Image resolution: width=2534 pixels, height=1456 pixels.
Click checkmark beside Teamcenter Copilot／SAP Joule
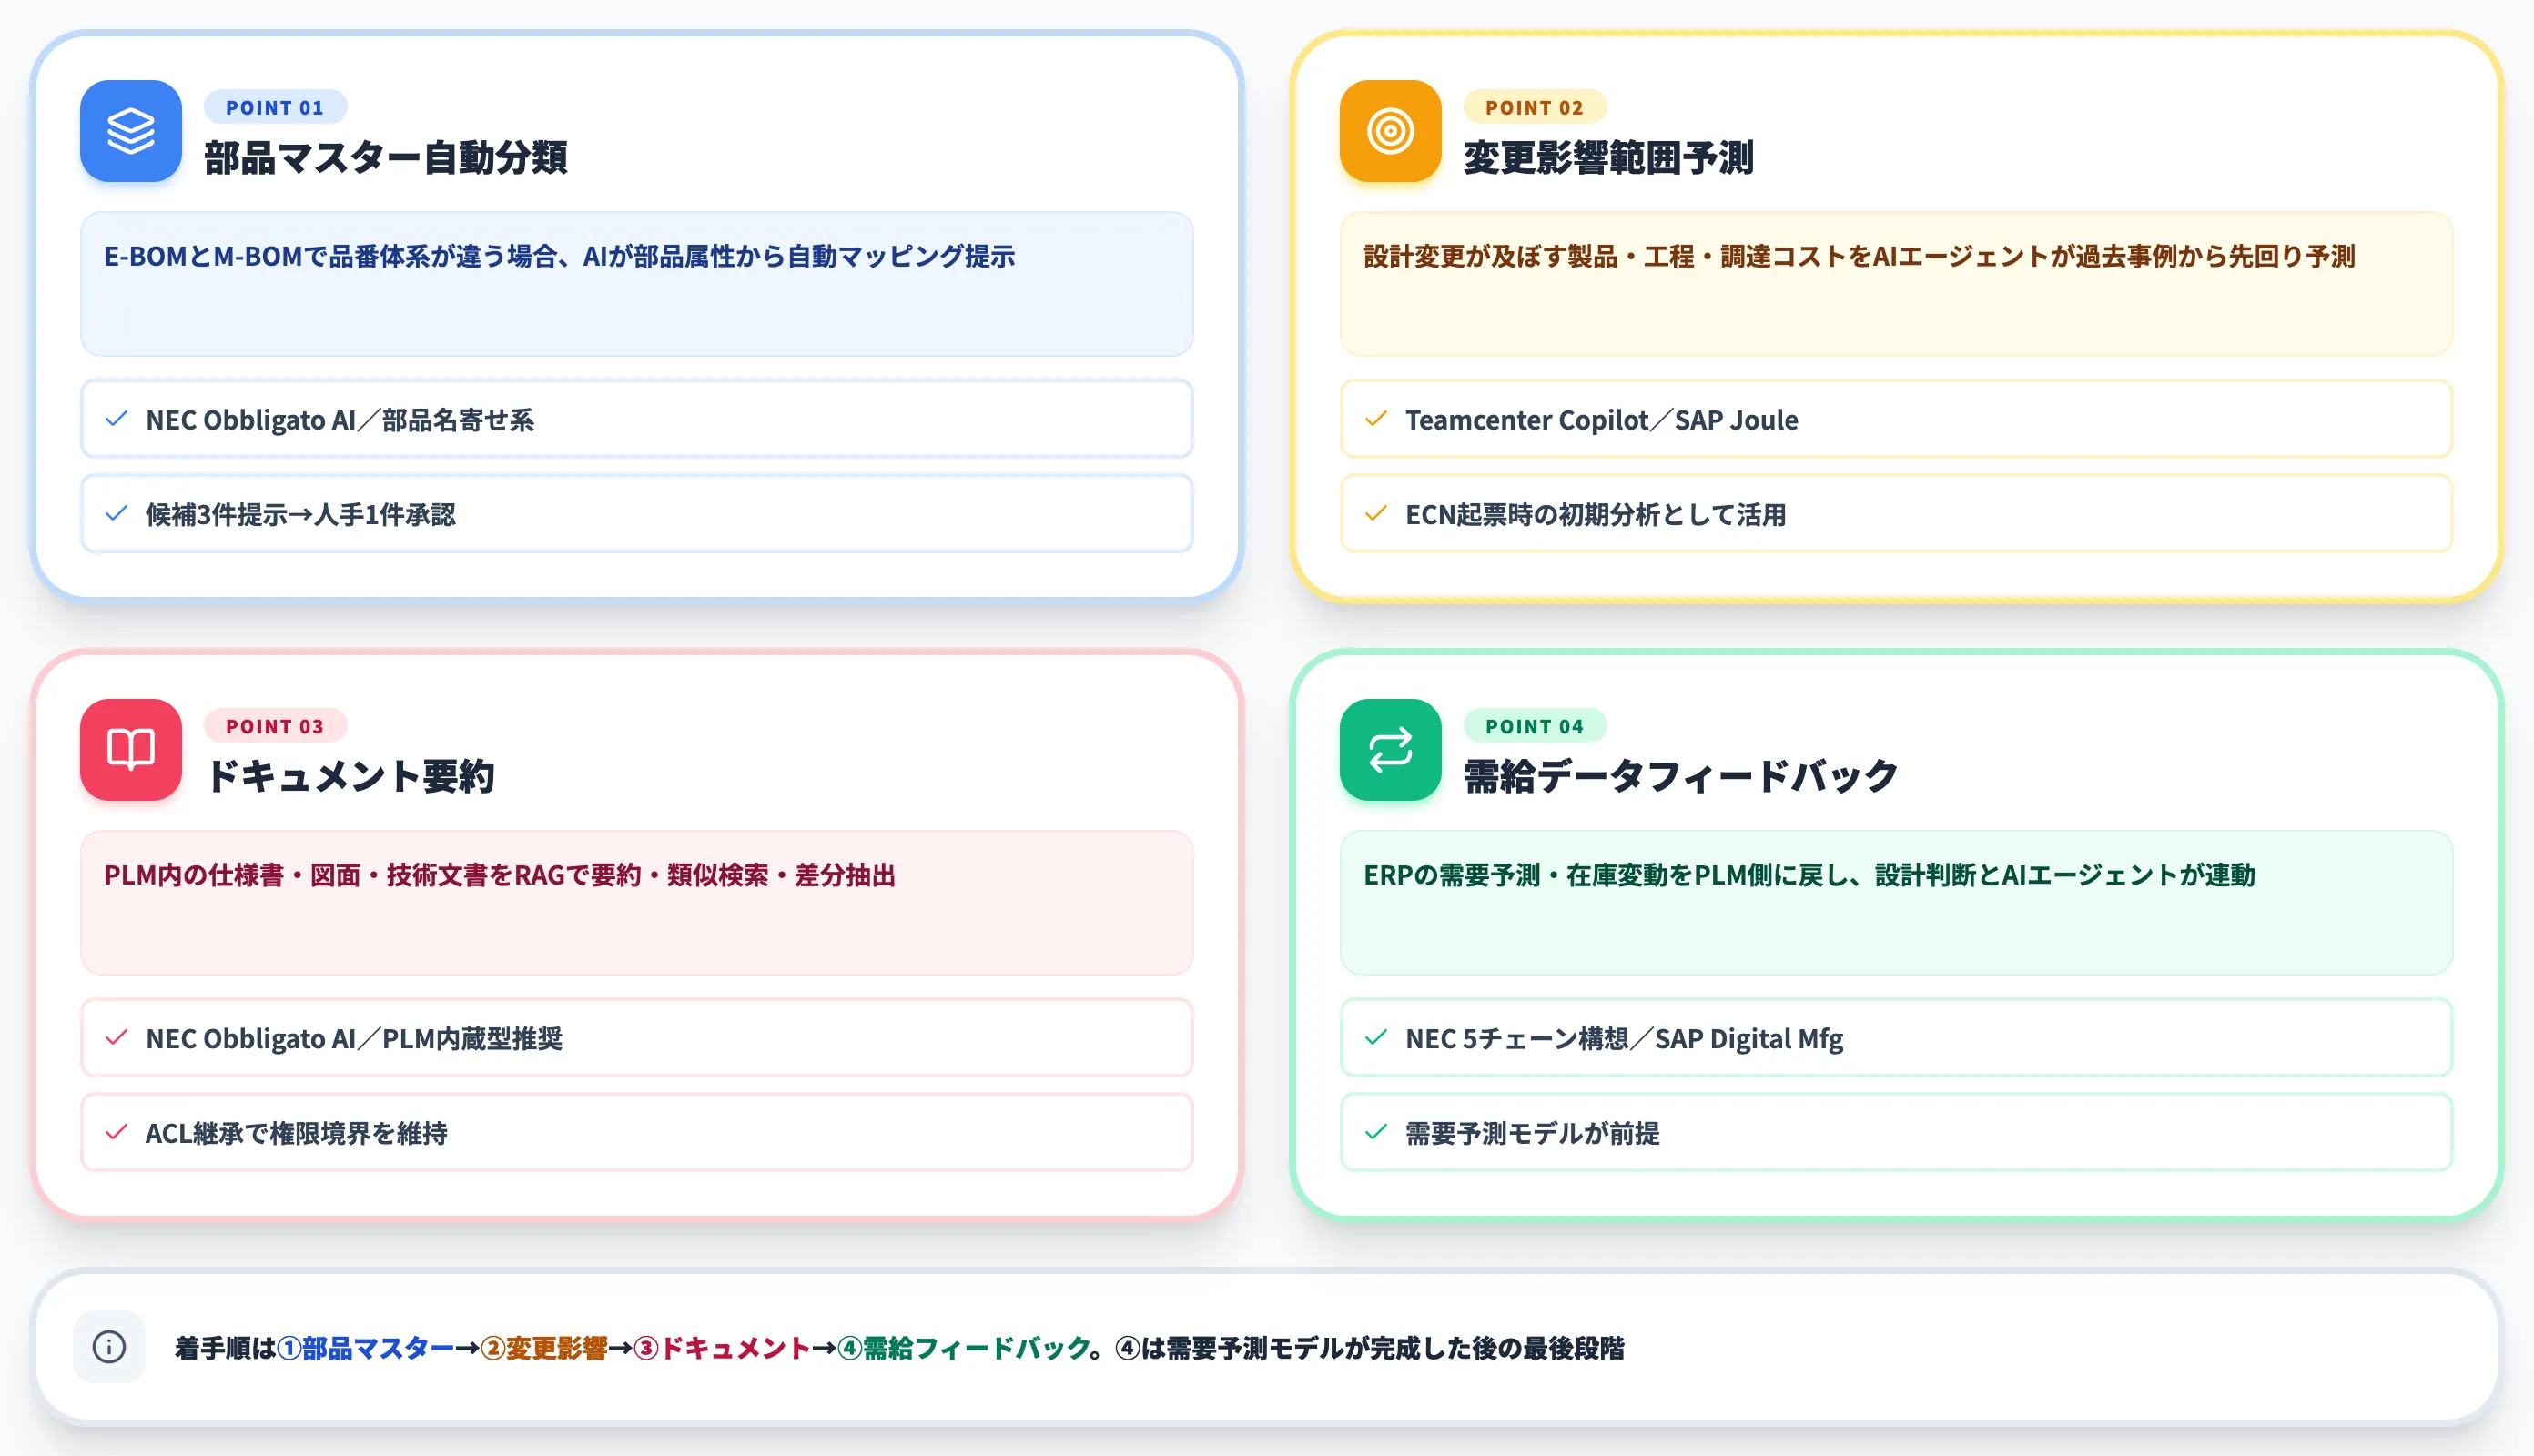1376,419
